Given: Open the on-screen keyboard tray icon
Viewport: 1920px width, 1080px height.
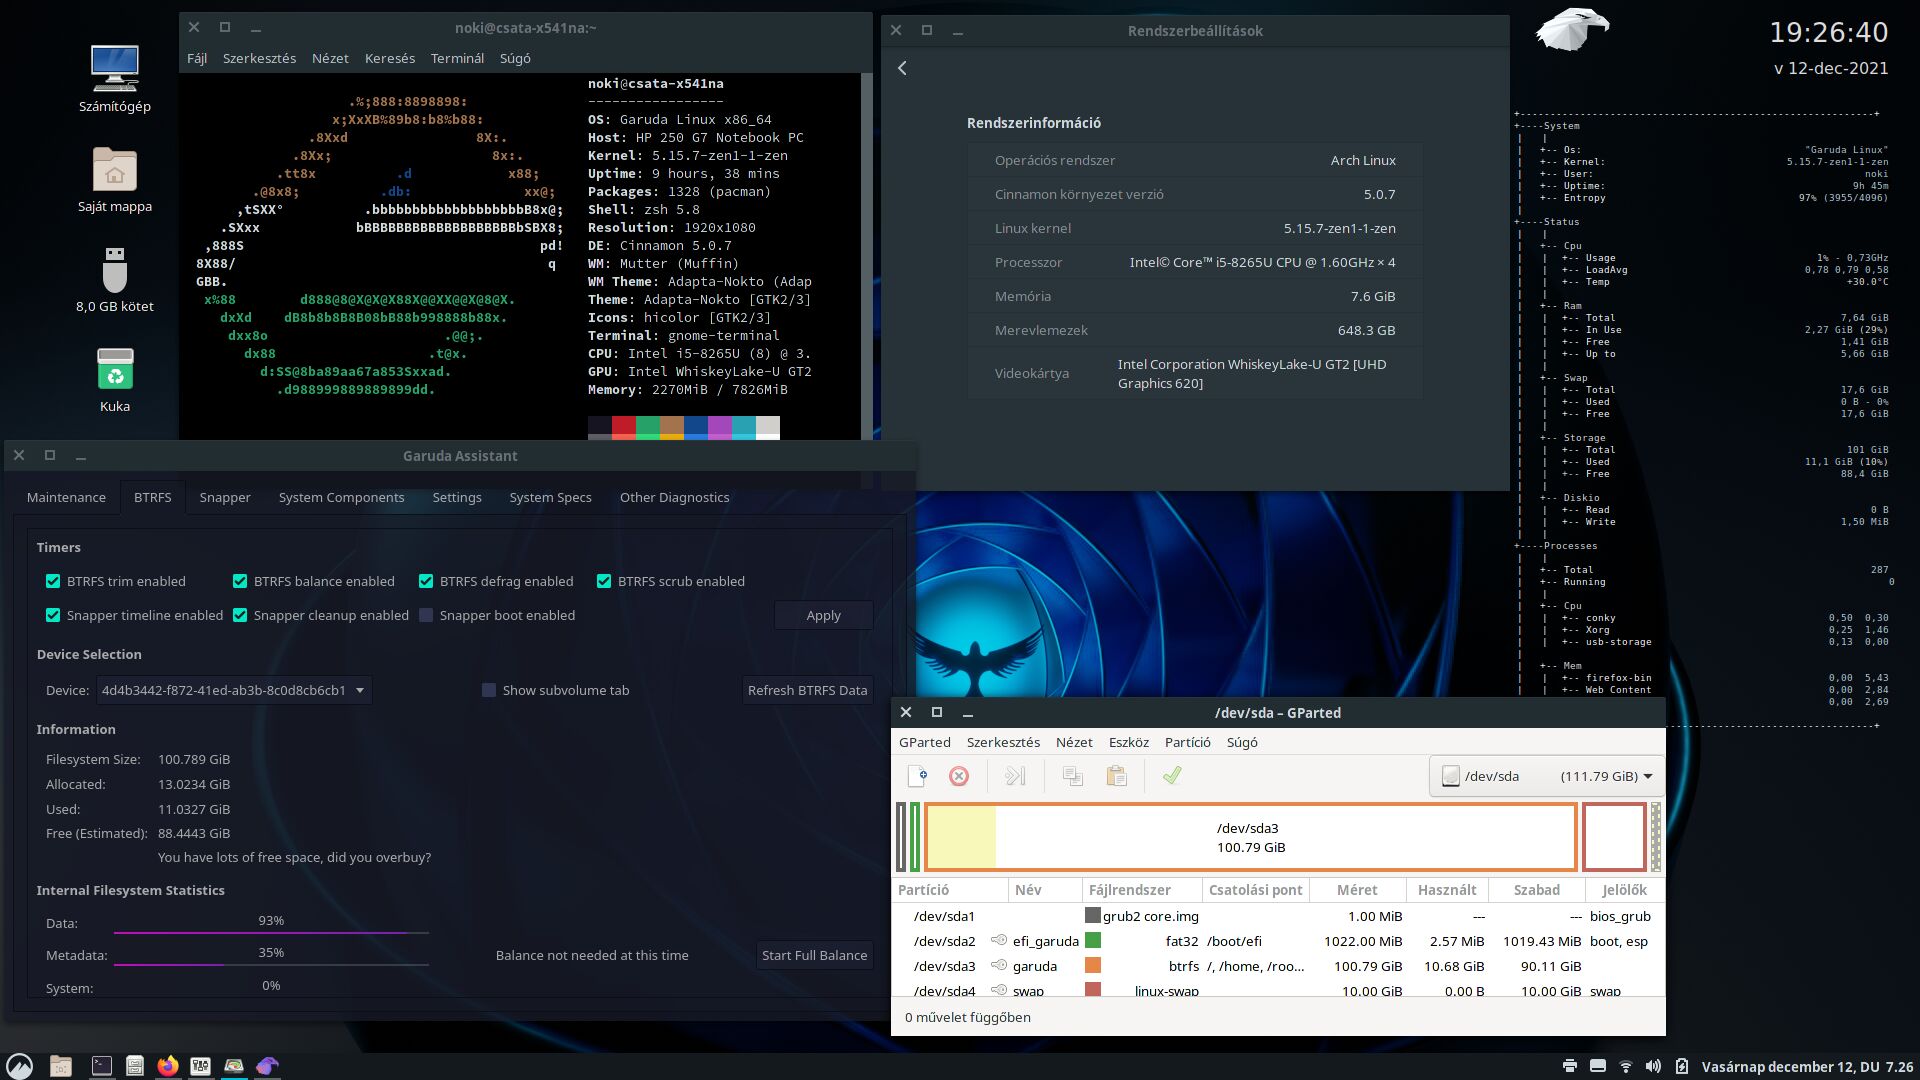Looking at the screenshot, I should click(1598, 1066).
